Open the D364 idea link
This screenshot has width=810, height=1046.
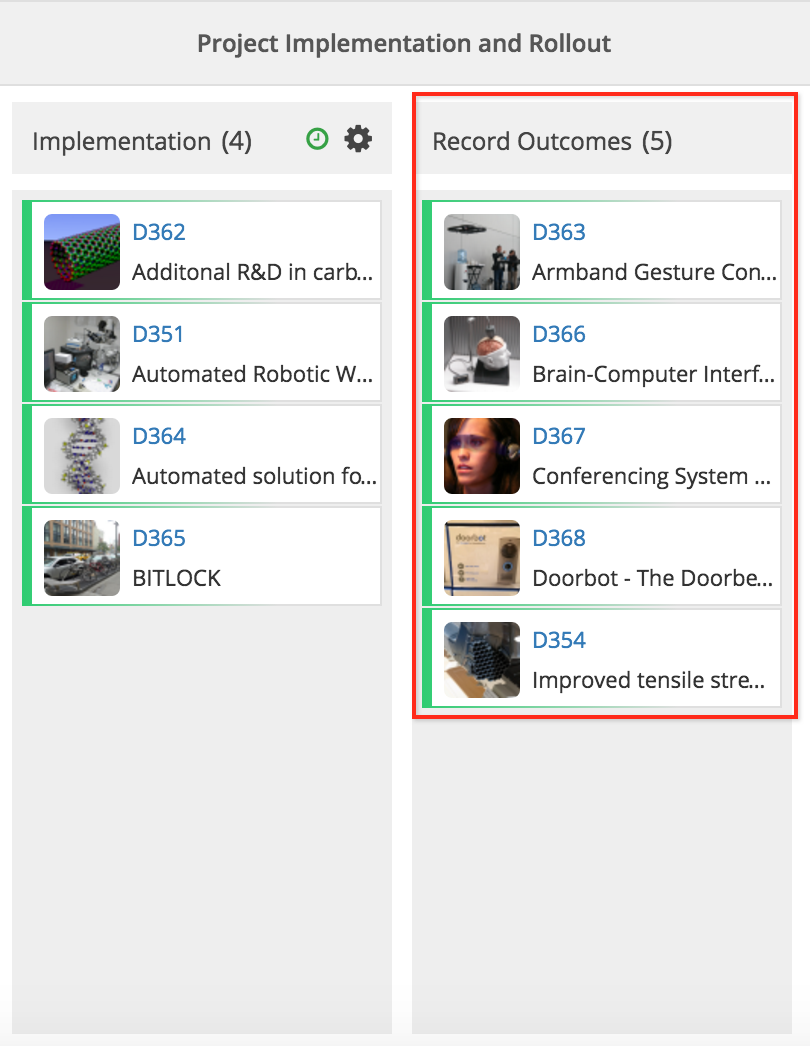[x=159, y=436]
